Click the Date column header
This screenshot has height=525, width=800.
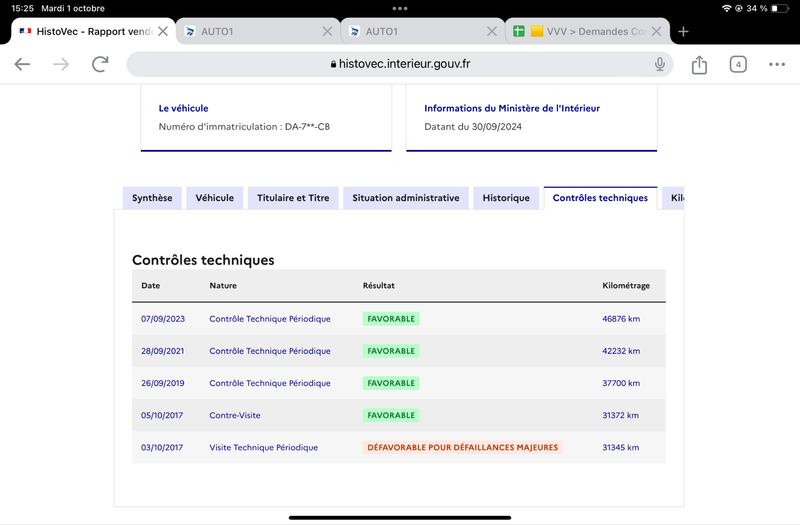(x=151, y=286)
